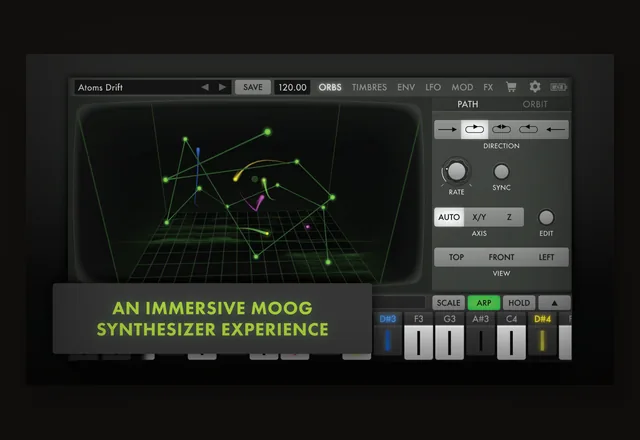The height and width of the screenshot is (440, 640).
Task: Select forward loop direction icon
Action: [x=474, y=129]
